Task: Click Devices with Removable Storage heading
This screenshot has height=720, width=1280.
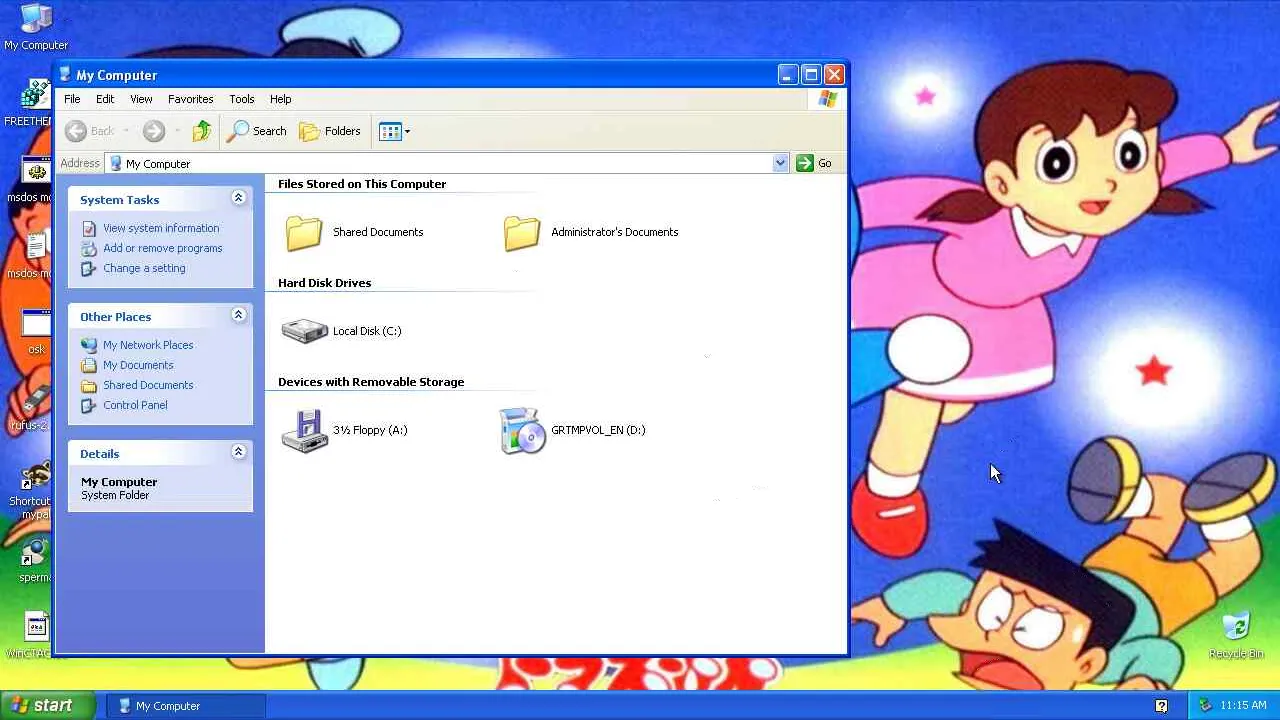Action: pyautogui.click(x=371, y=382)
